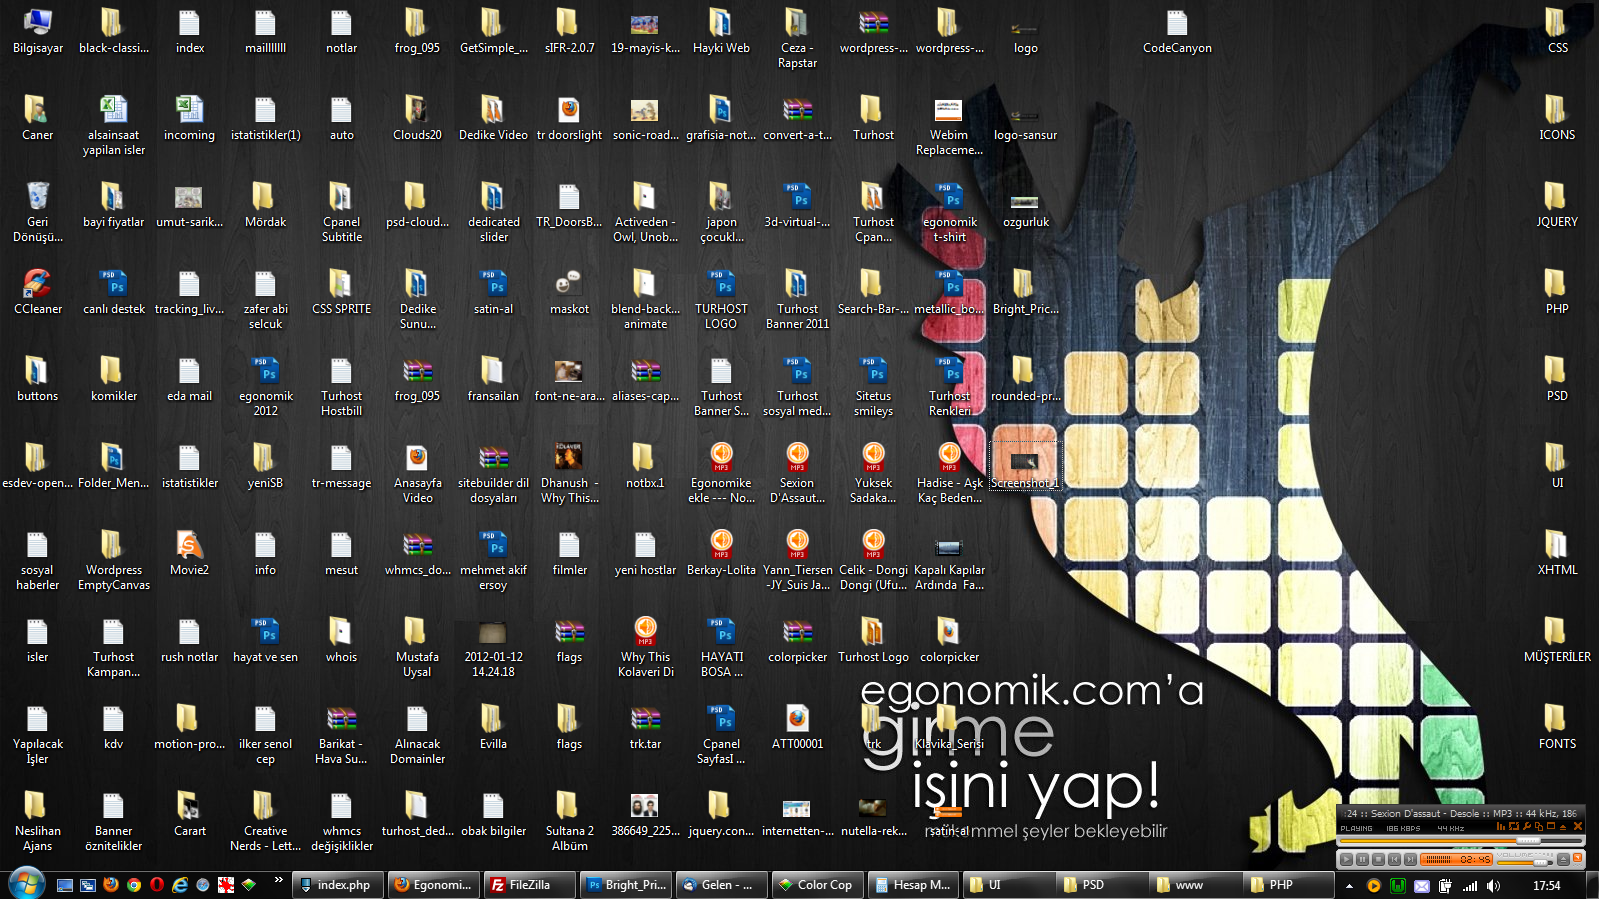Toggle the Winamp equalizer bars icon
Image resolution: width=1599 pixels, height=899 pixels.
coord(1501,827)
